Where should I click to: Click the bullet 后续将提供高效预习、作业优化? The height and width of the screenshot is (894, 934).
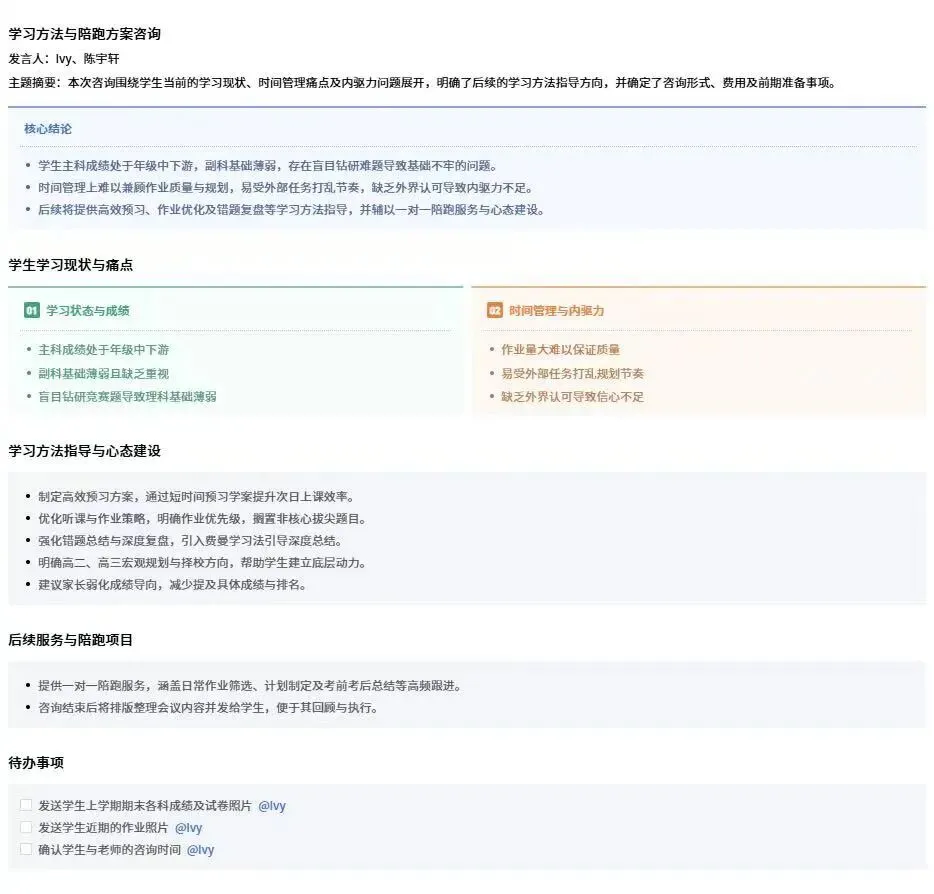[x=291, y=210]
